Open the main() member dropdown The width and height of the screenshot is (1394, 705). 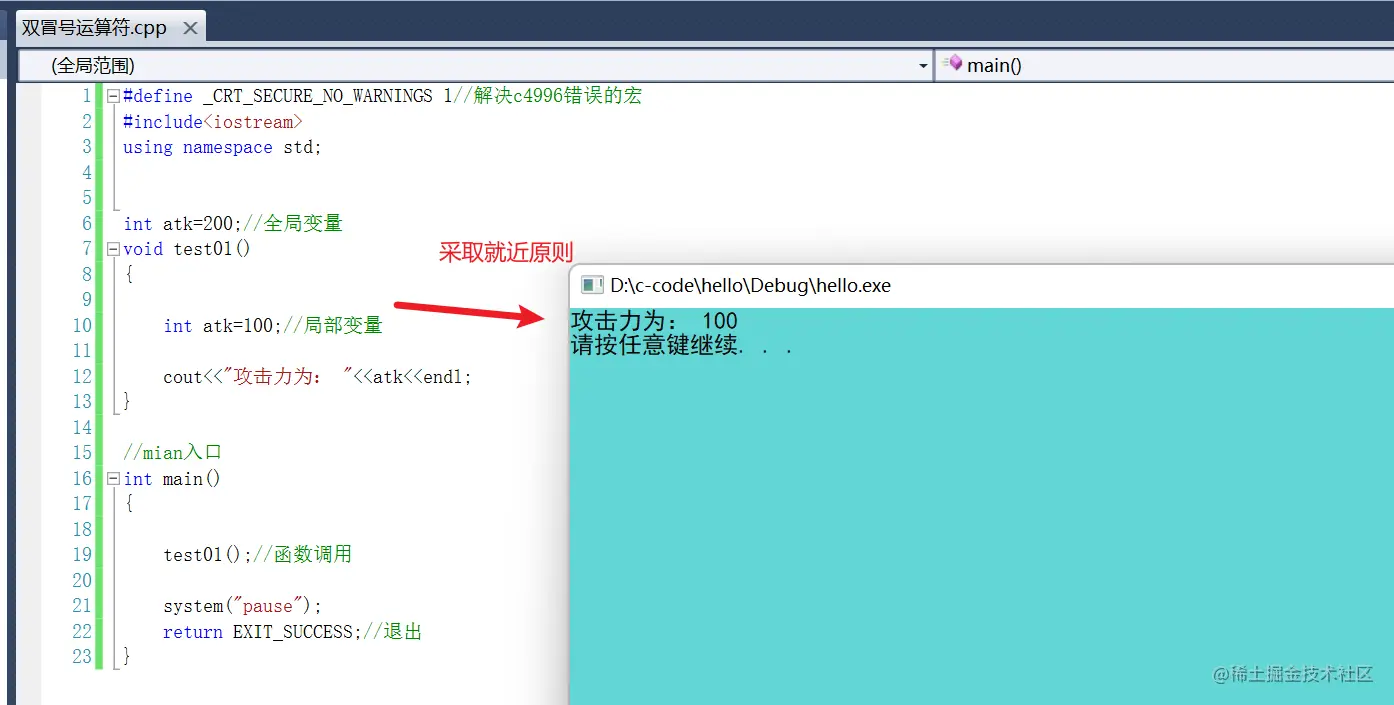1164,66
